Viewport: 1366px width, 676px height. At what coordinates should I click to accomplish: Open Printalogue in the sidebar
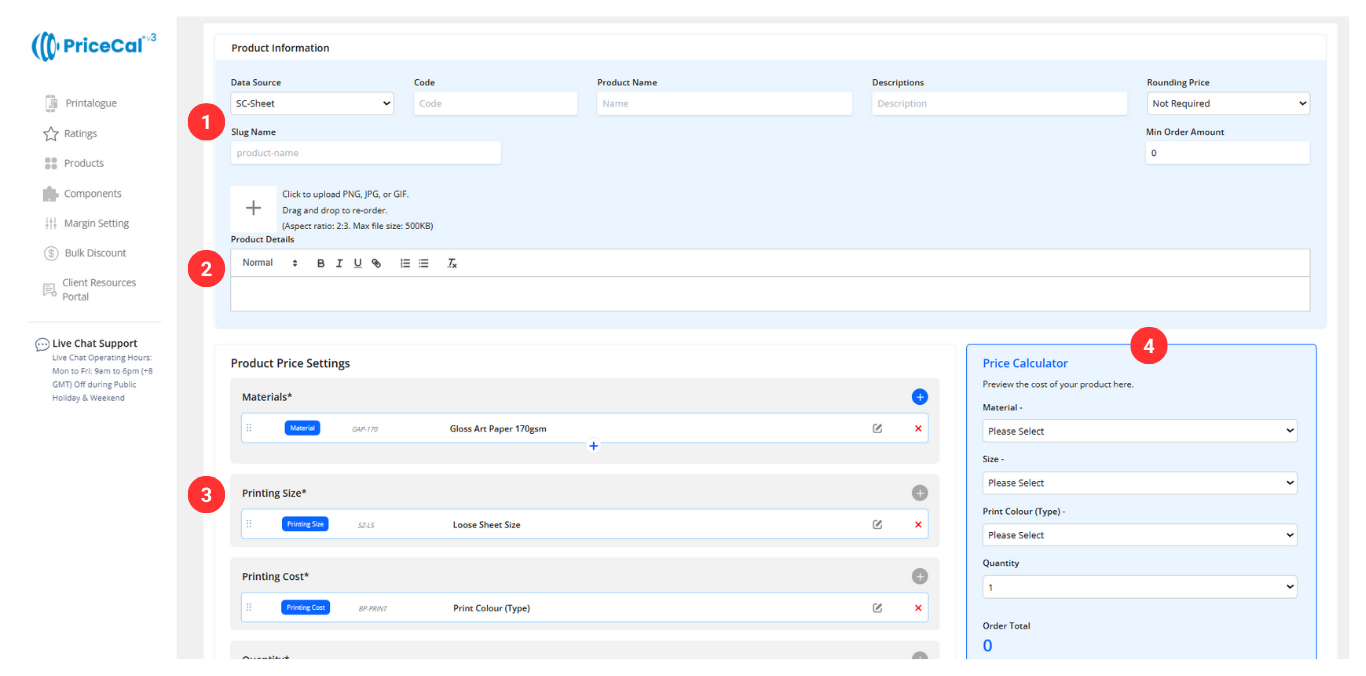[90, 103]
